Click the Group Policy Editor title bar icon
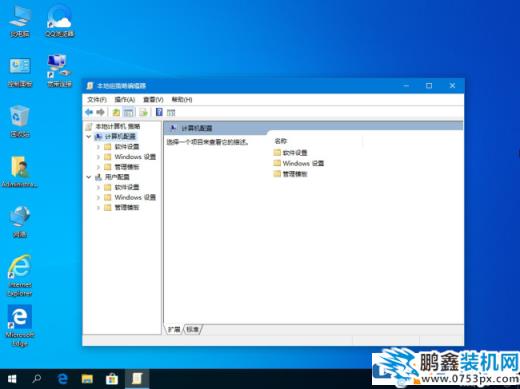 pos(90,86)
